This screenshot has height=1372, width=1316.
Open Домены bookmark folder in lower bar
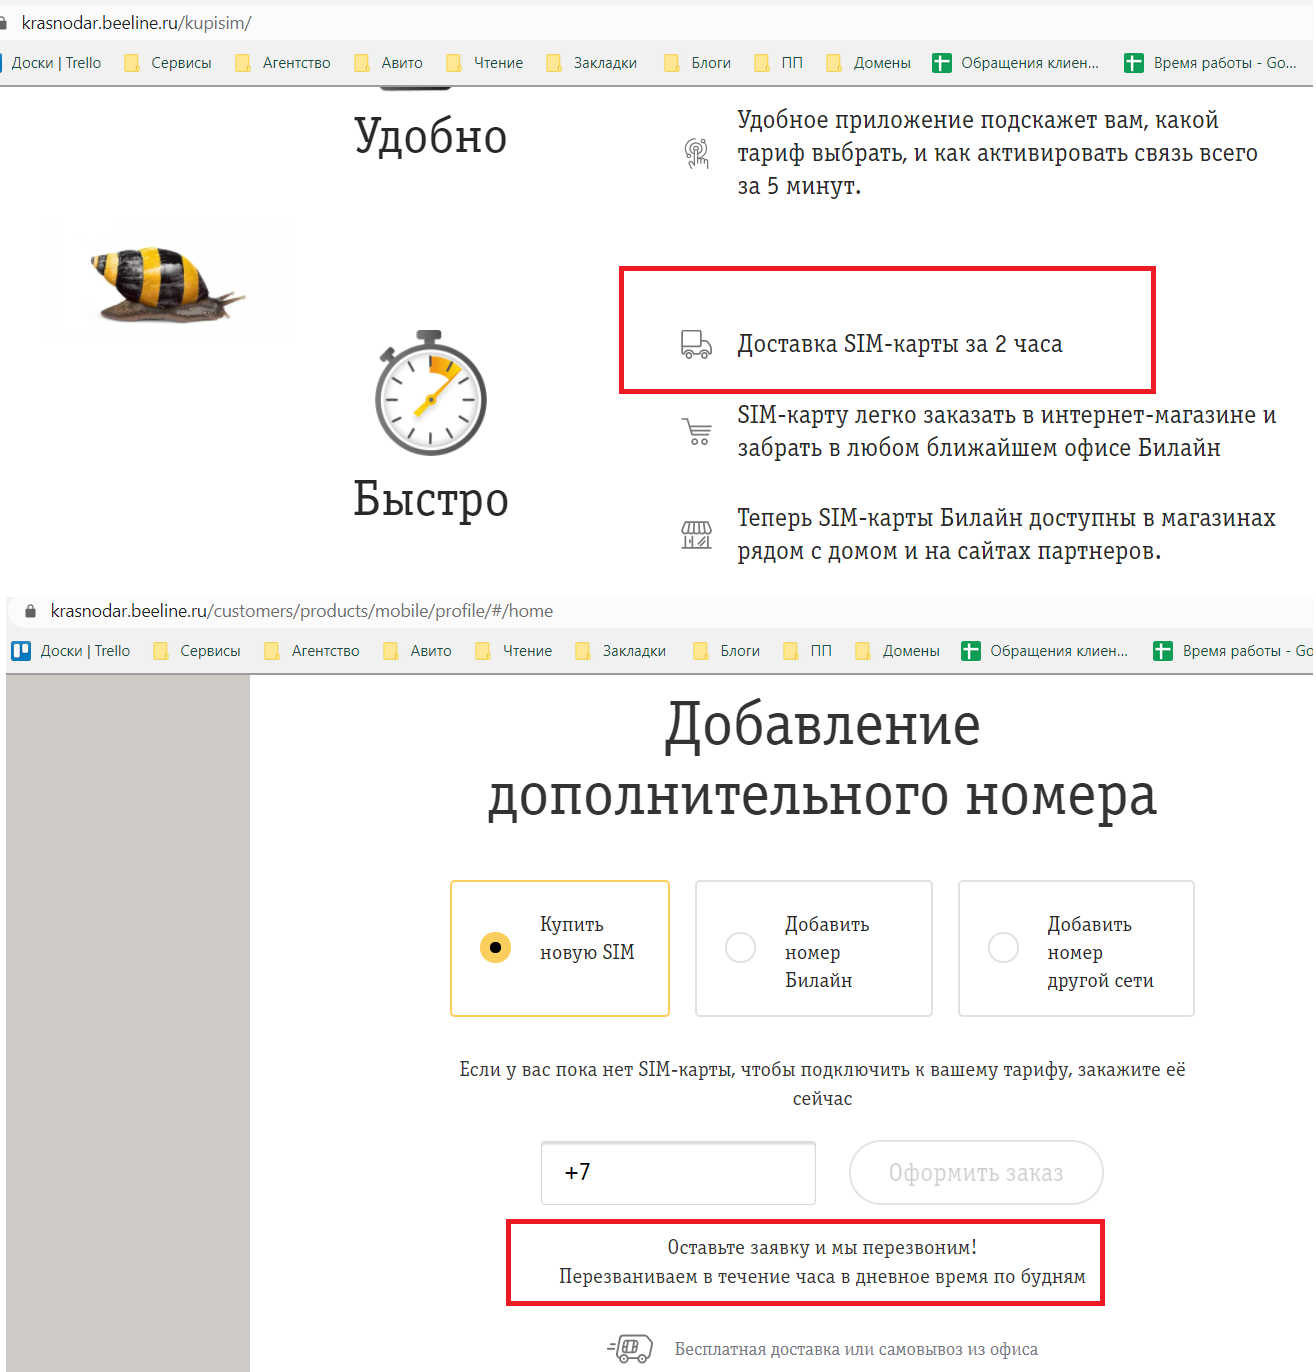(898, 651)
